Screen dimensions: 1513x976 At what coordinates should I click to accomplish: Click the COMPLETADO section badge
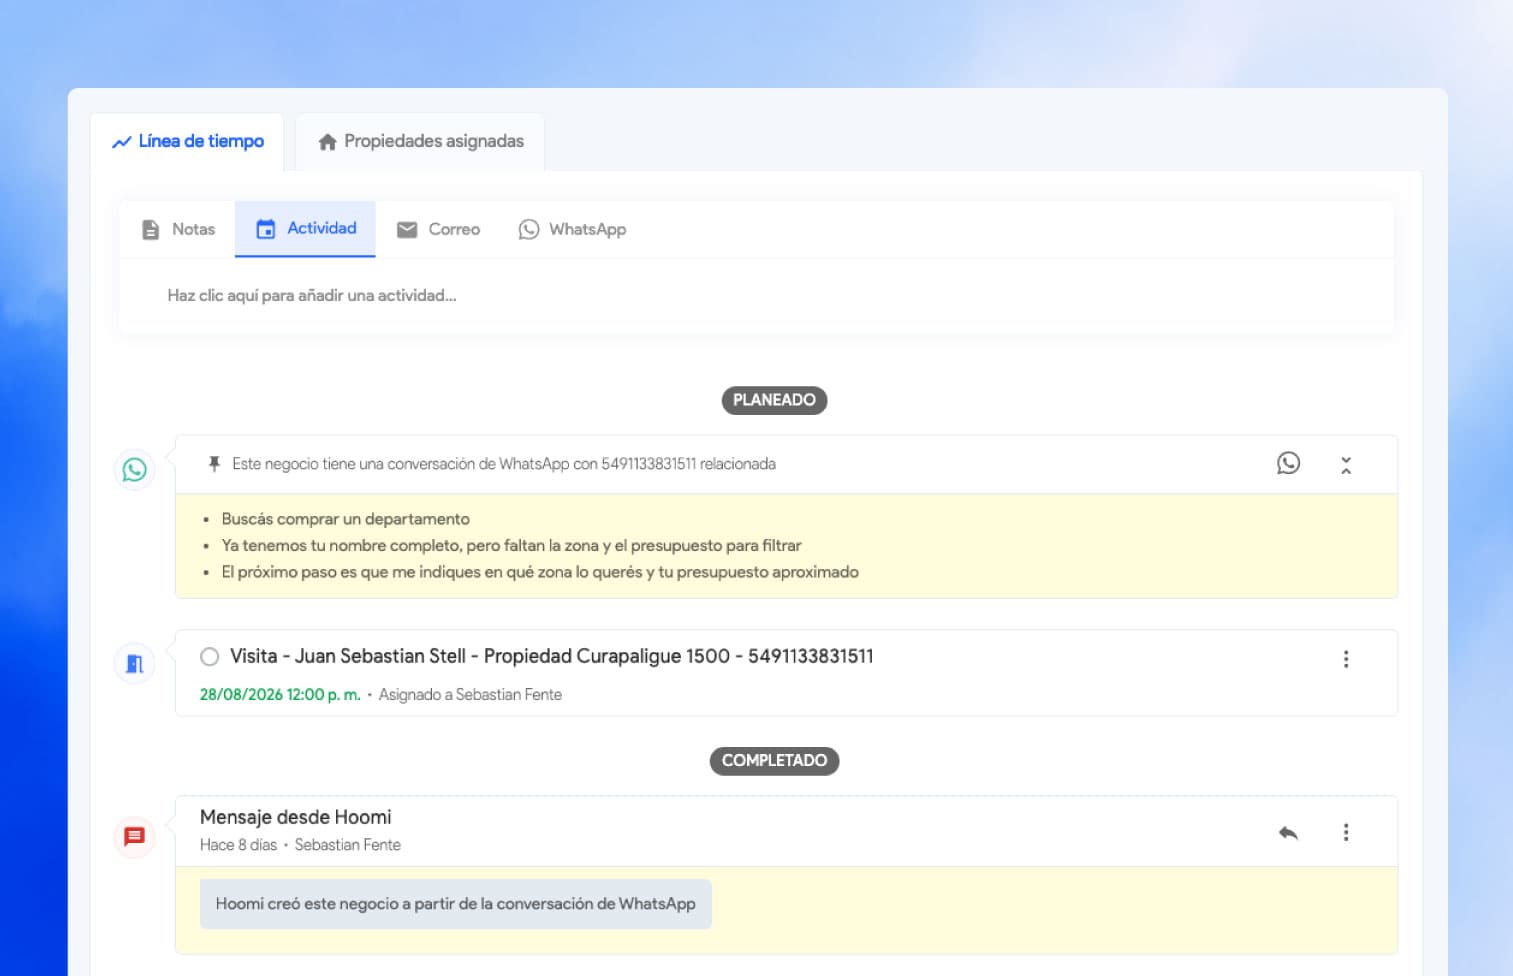[x=774, y=761]
